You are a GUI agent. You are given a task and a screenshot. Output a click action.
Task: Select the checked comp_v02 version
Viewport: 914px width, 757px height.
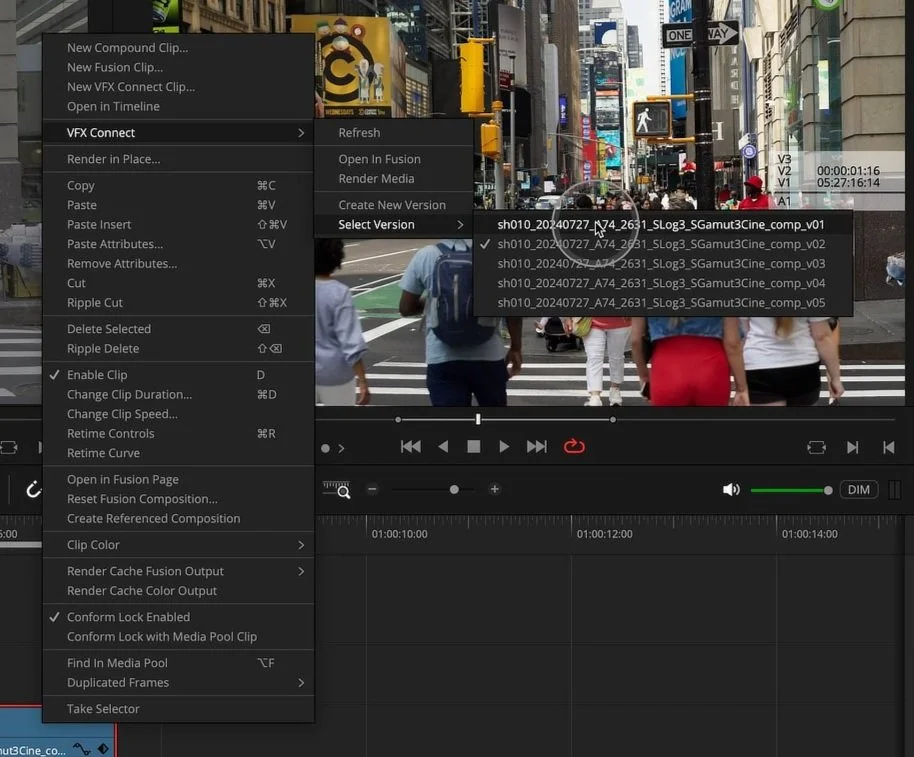tap(660, 244)
